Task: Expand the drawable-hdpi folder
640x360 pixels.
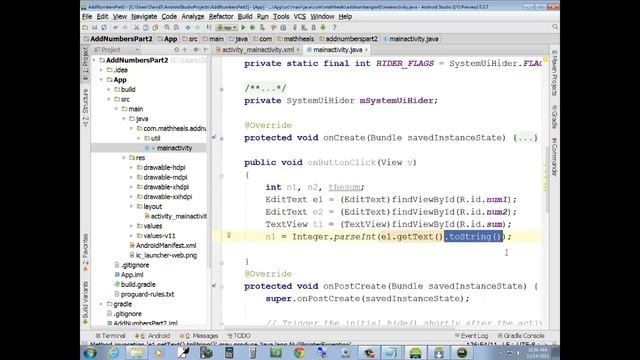Action: point(131,167)
